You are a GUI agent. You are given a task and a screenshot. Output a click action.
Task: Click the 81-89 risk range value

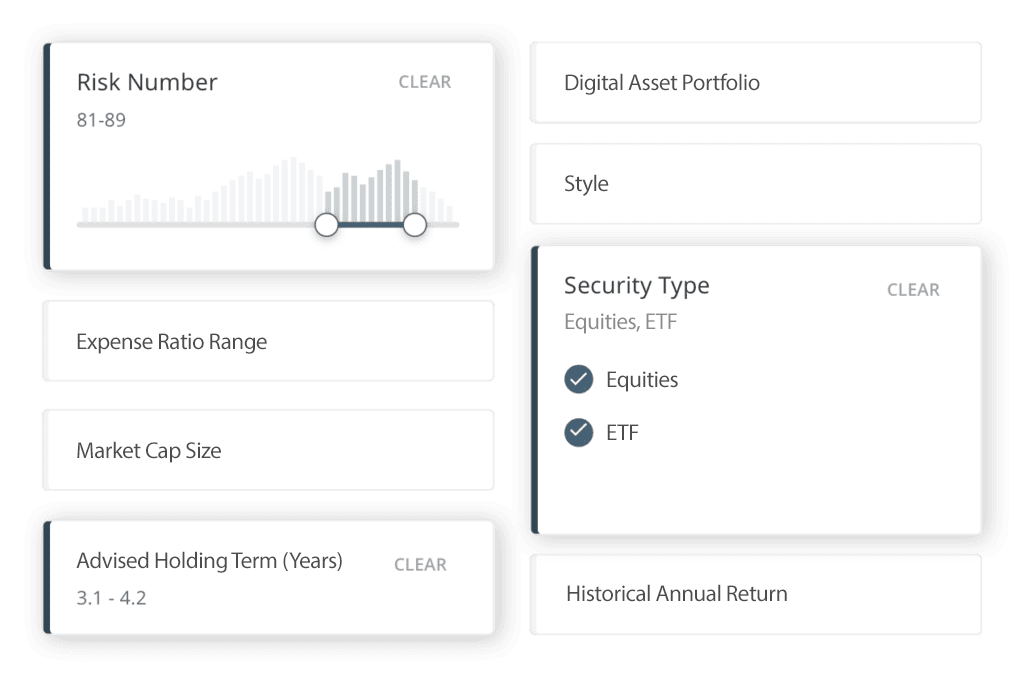coord(101,120)
